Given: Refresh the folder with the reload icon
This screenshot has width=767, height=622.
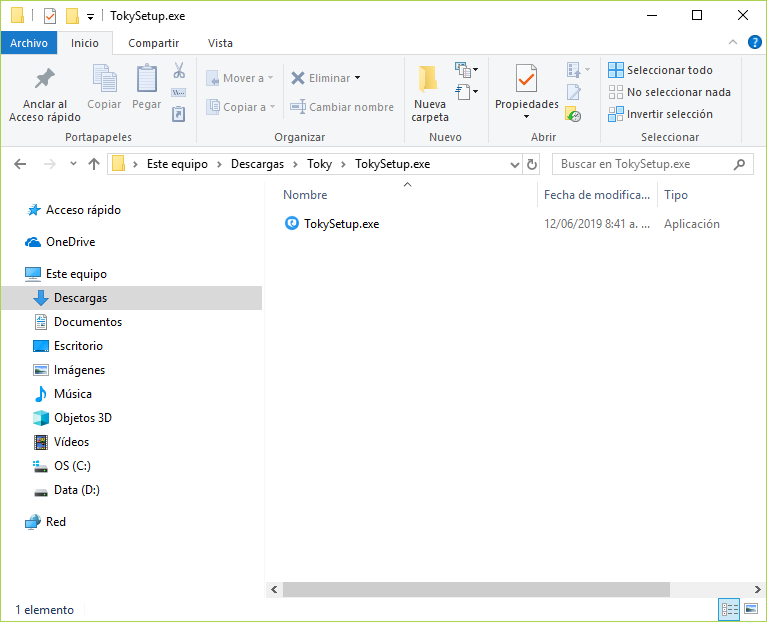Looking at the screenshot, I should tap(531, 164).
